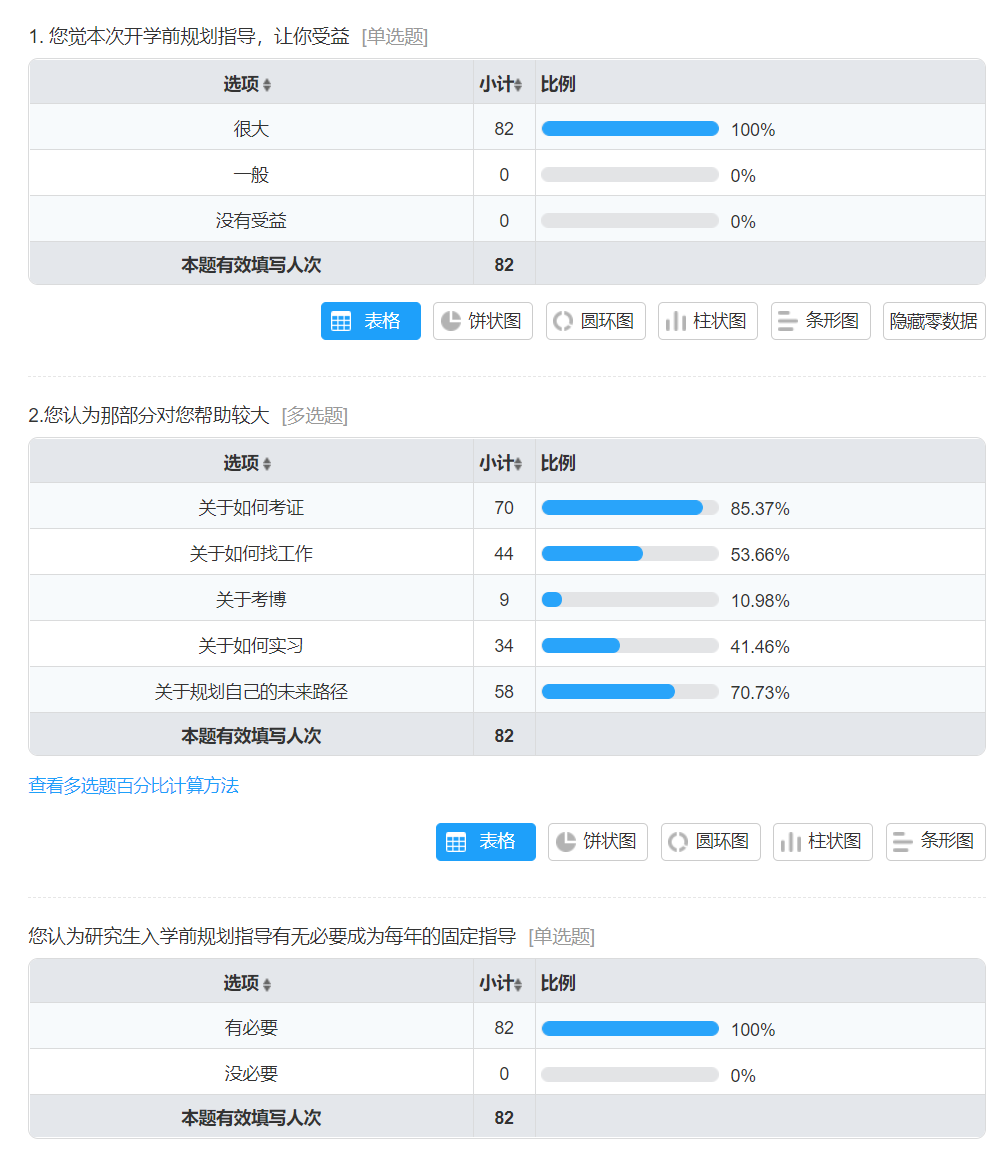This screenshot has height=1150, width=1008.
Task: Show question 1 as 圆环图 (donut chart)
Action: tap(596, 321)
